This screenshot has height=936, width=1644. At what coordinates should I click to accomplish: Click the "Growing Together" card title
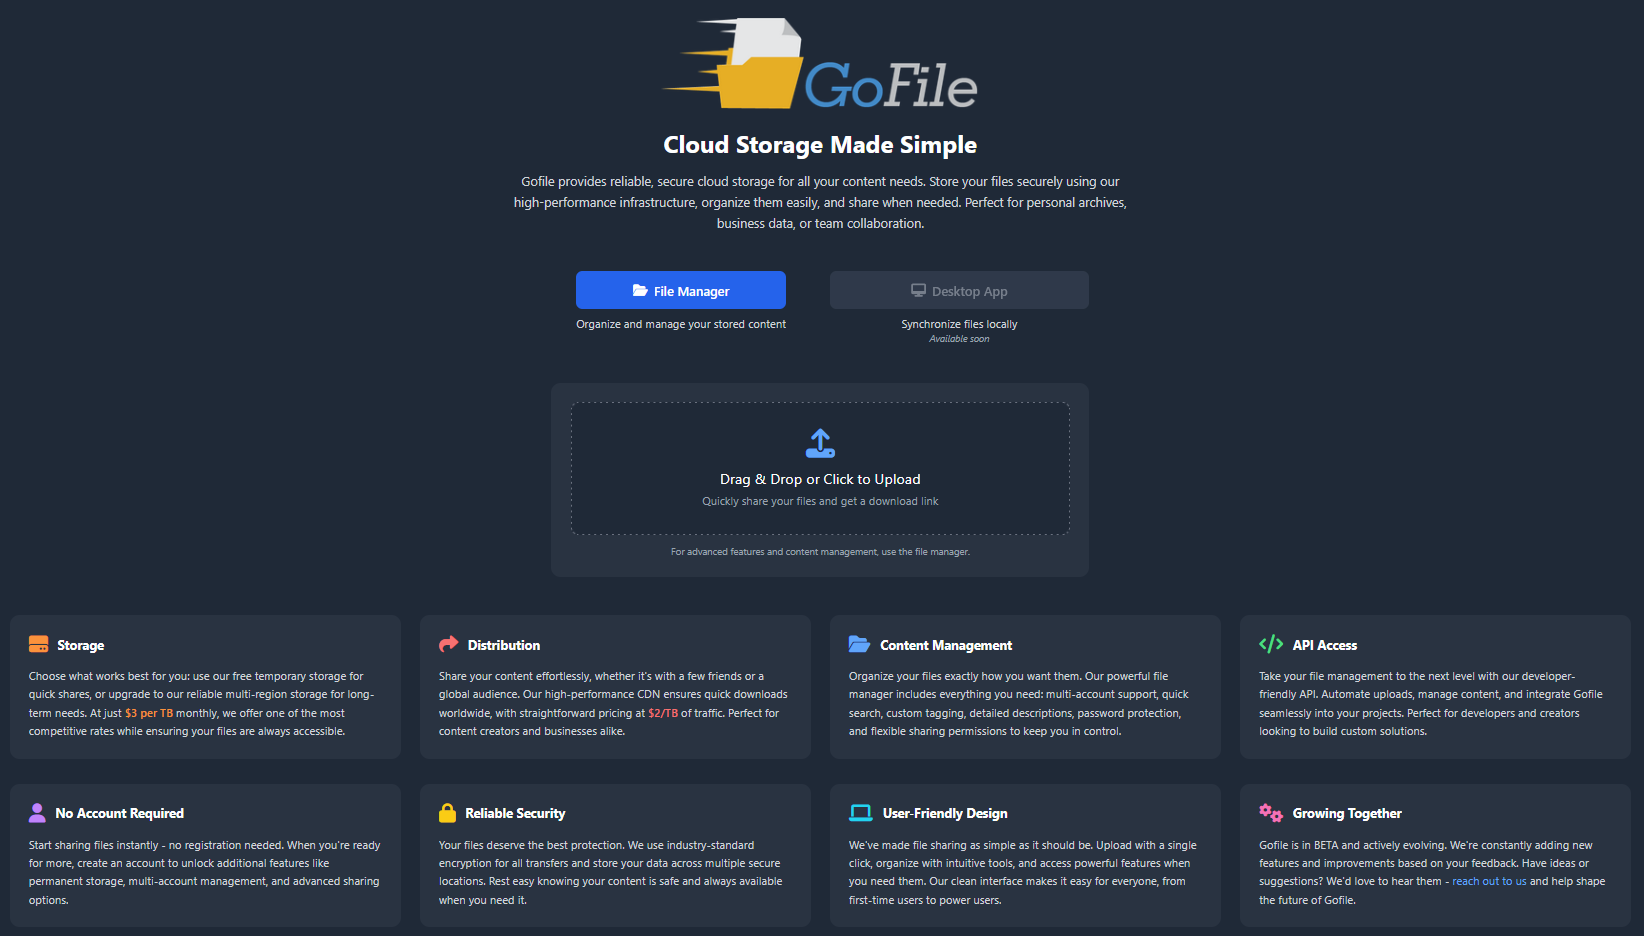click(x=1347, y=813)
